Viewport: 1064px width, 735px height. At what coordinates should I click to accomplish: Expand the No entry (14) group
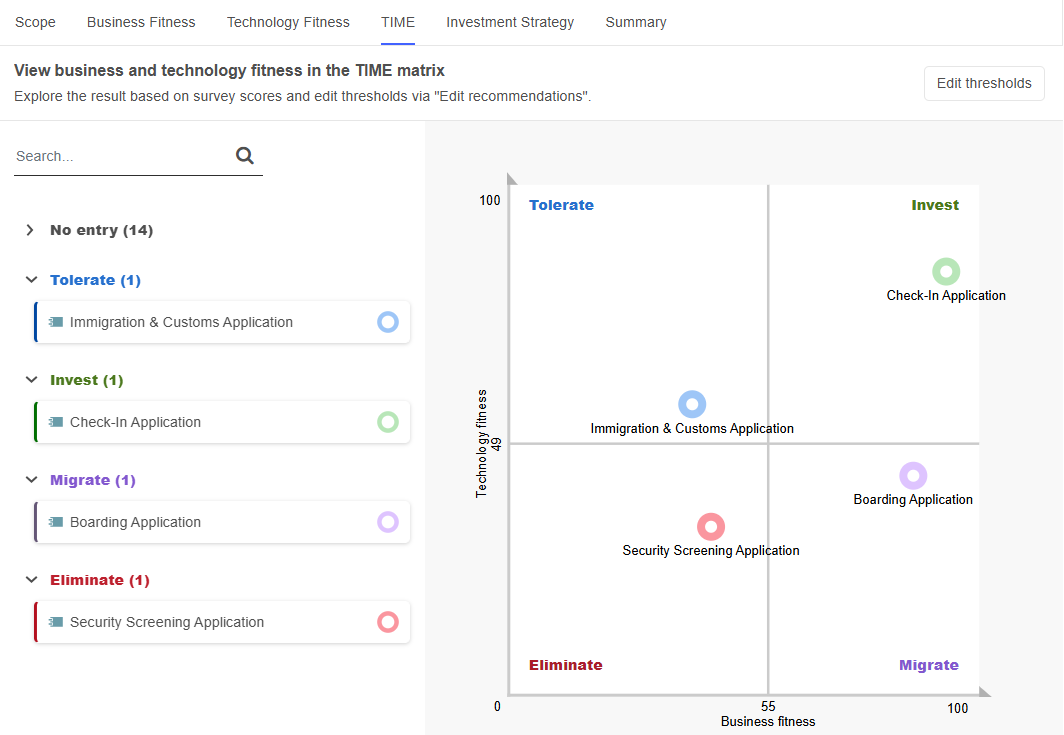30,230
